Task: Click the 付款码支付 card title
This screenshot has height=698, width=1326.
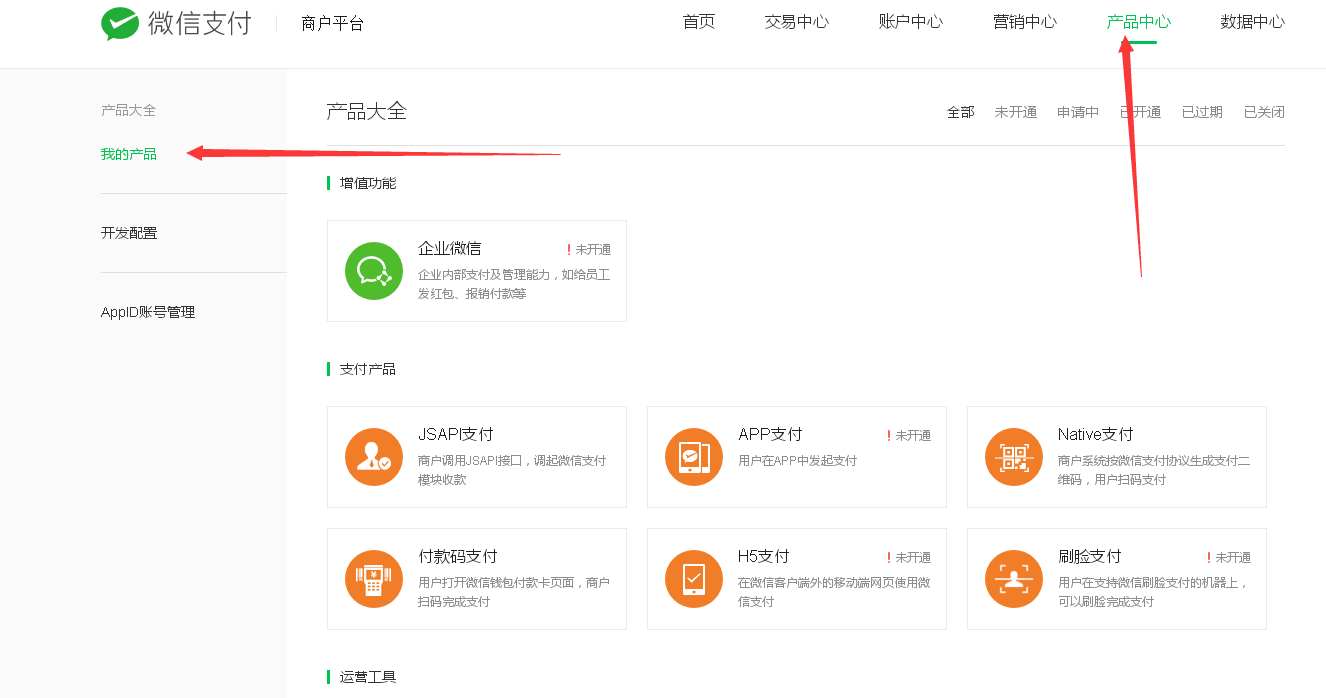Action: (x=457, y=556)
